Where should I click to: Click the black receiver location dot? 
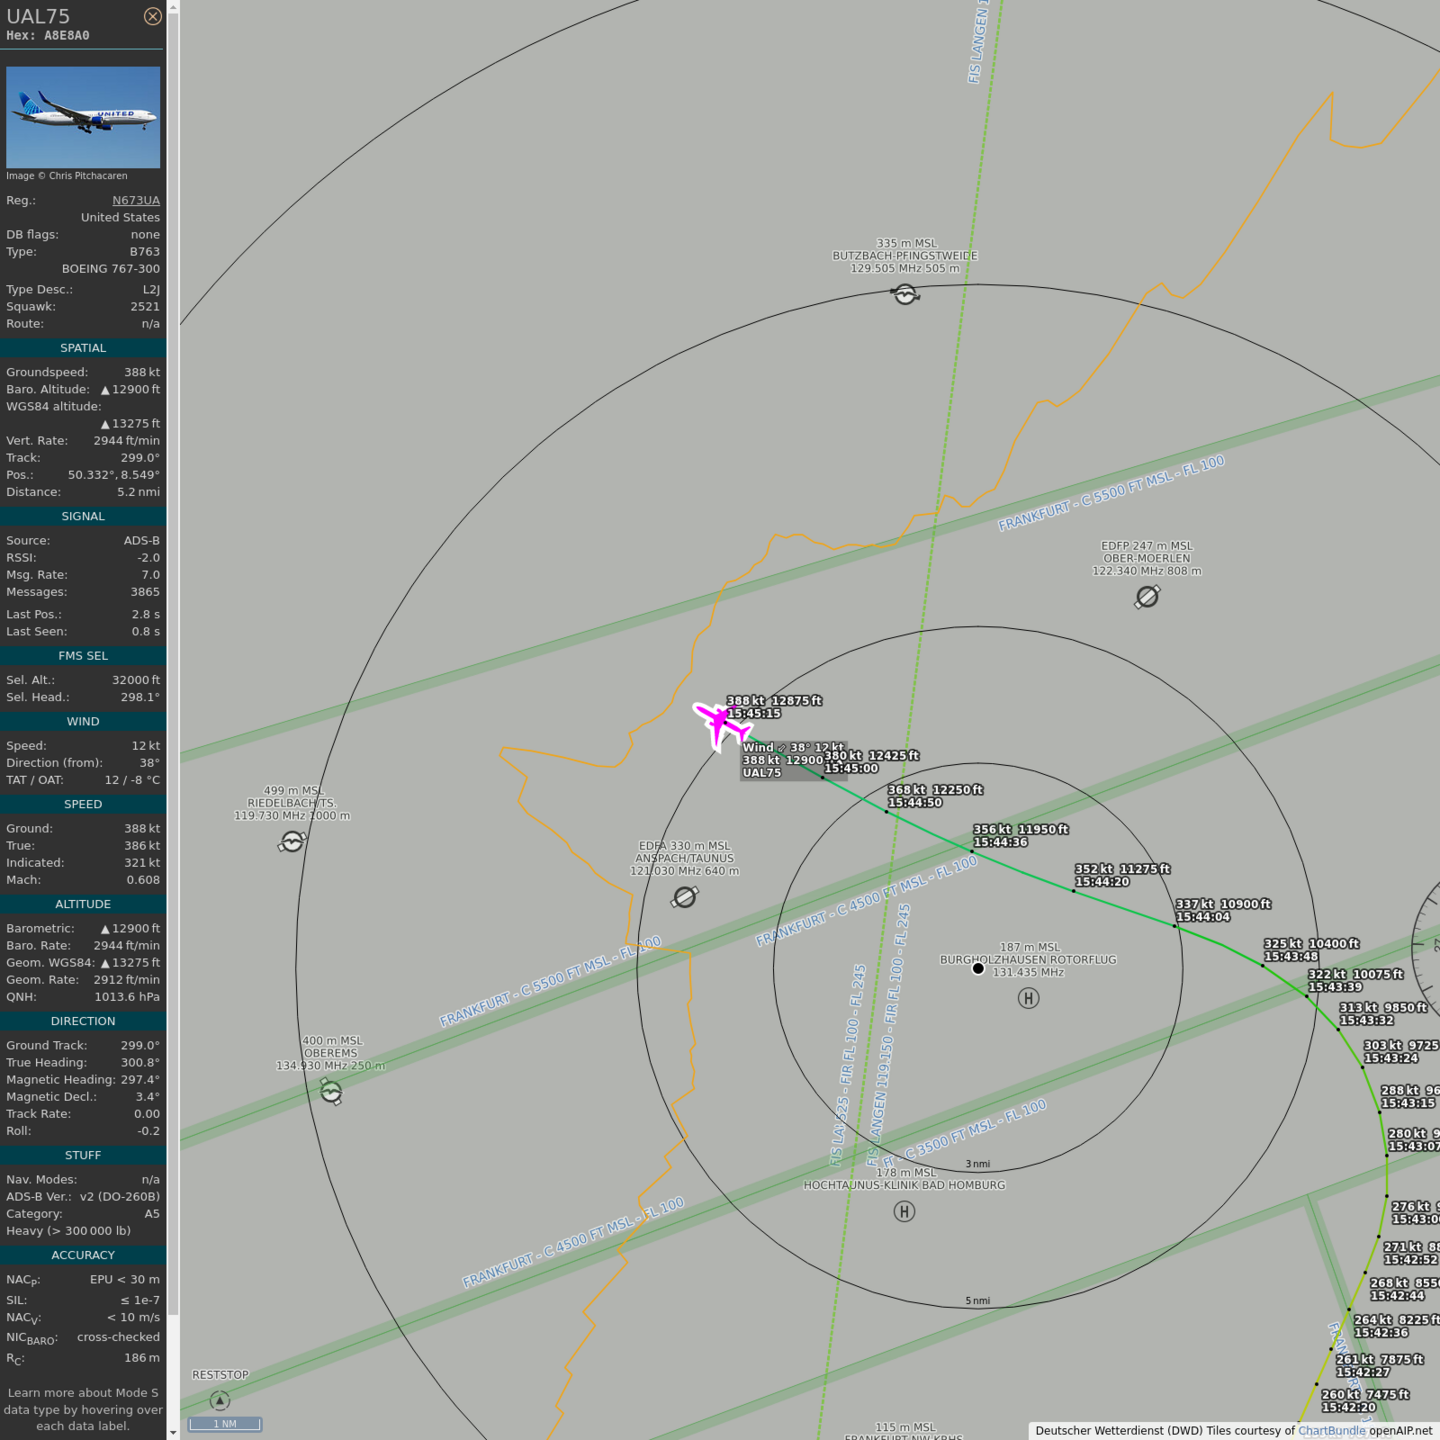tap(978, 968)
